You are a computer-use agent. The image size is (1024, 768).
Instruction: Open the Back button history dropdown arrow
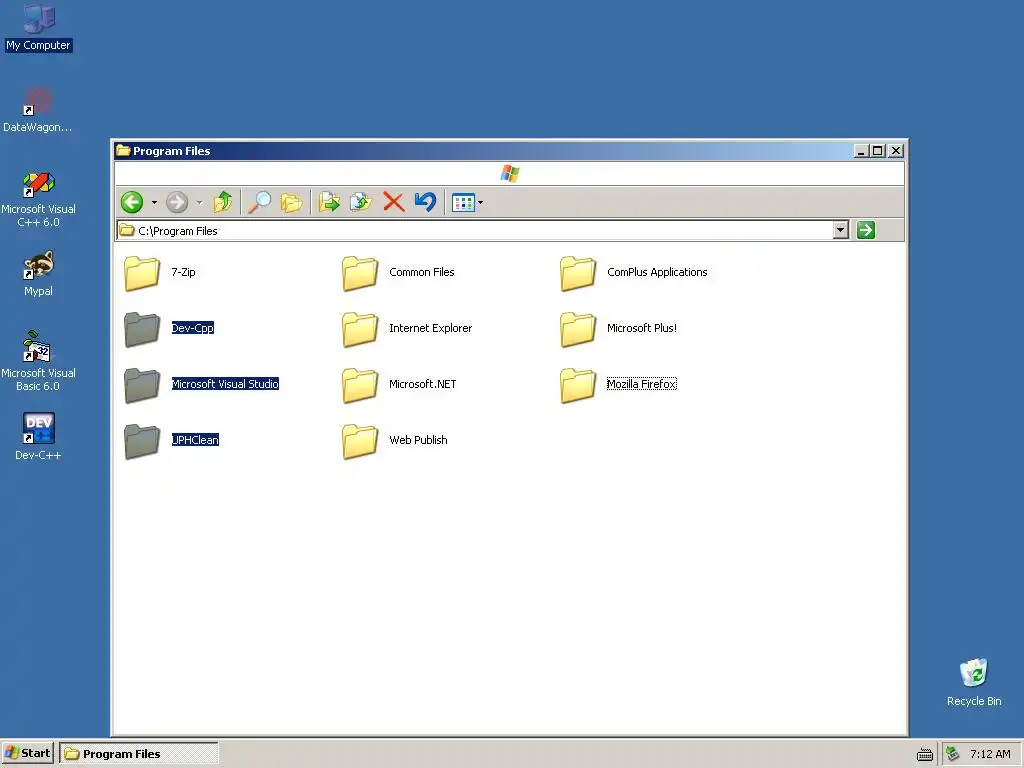coord(154,202)
